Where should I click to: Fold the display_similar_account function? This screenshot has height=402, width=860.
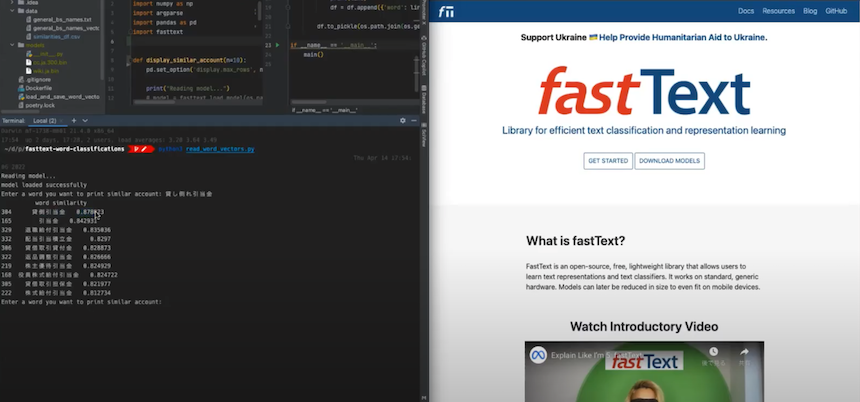[129, 60]
